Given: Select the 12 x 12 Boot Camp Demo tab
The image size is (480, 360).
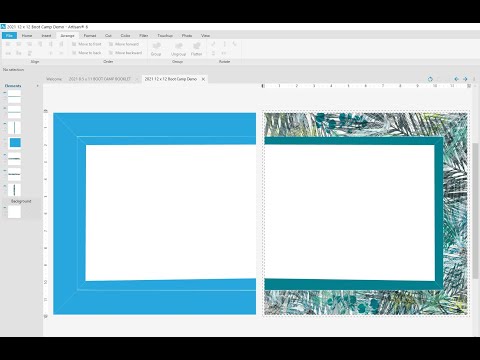Looking at the screenshot, I should click(x=171, y=79).
